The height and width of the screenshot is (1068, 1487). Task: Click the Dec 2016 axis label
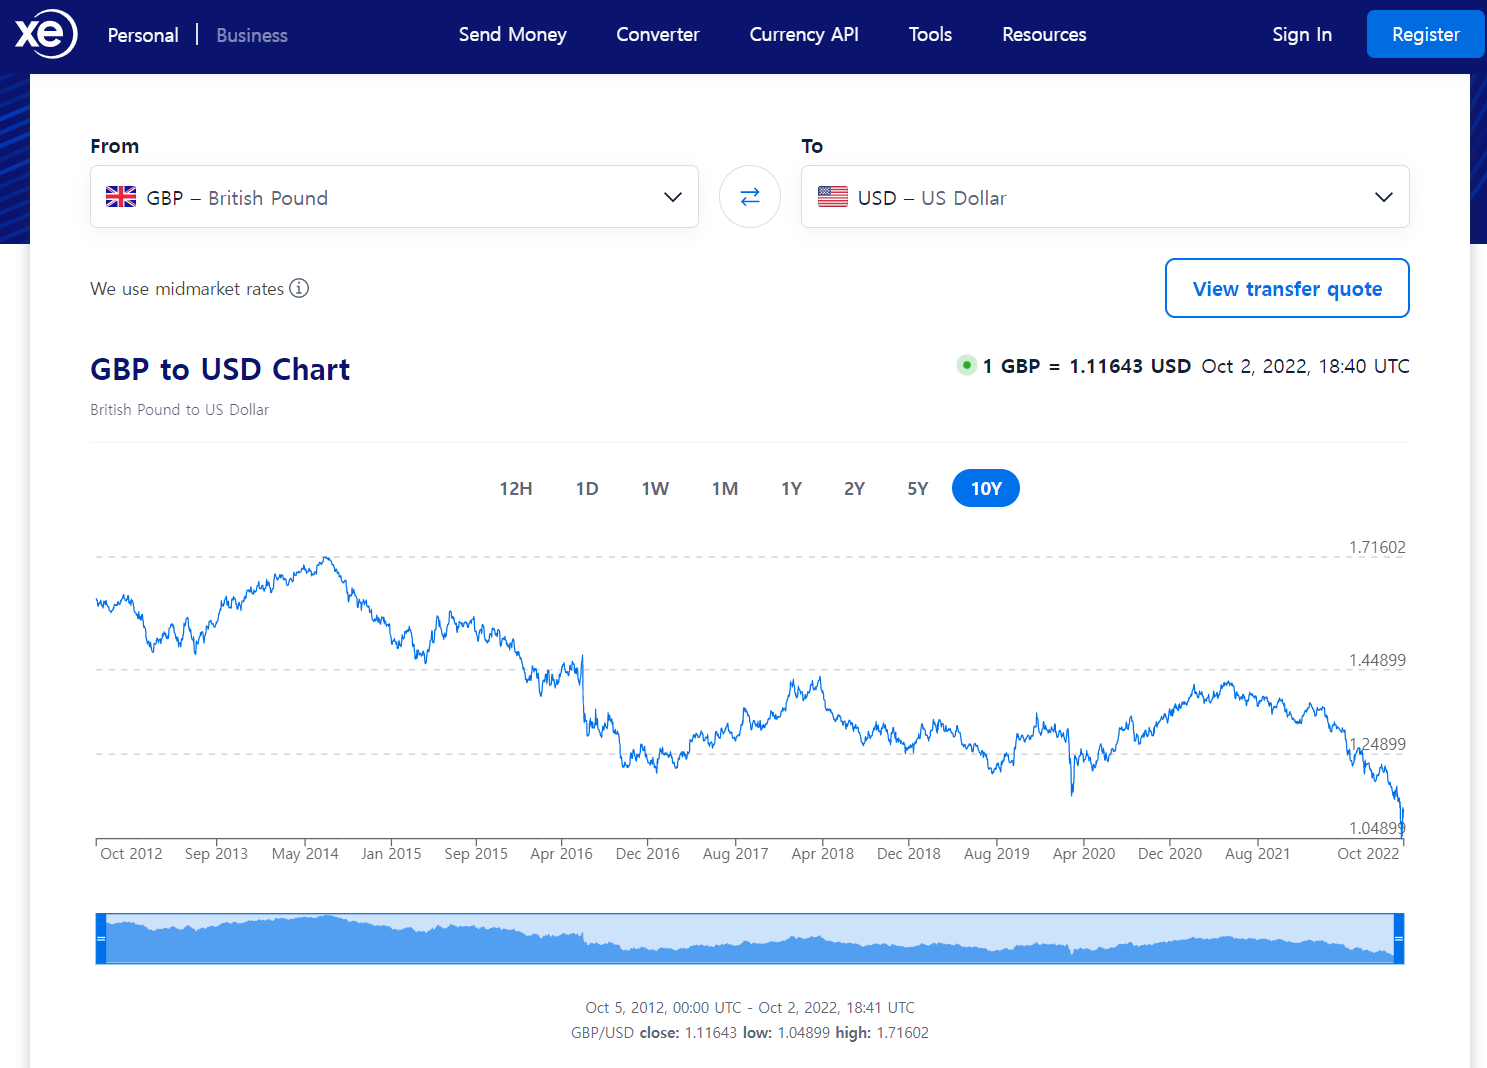647,853
